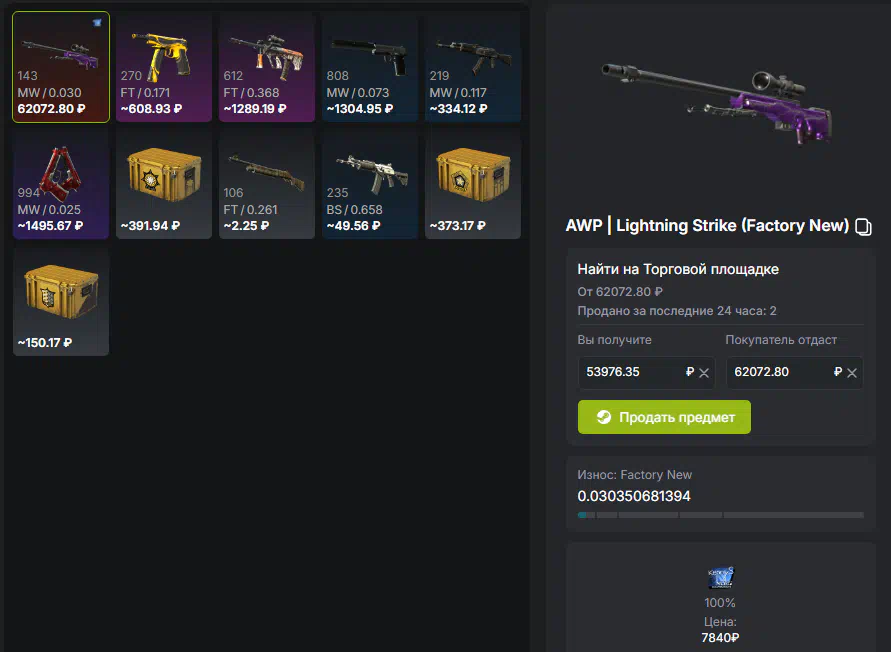Open Найти на Торговой площадке link

[678, 269]
